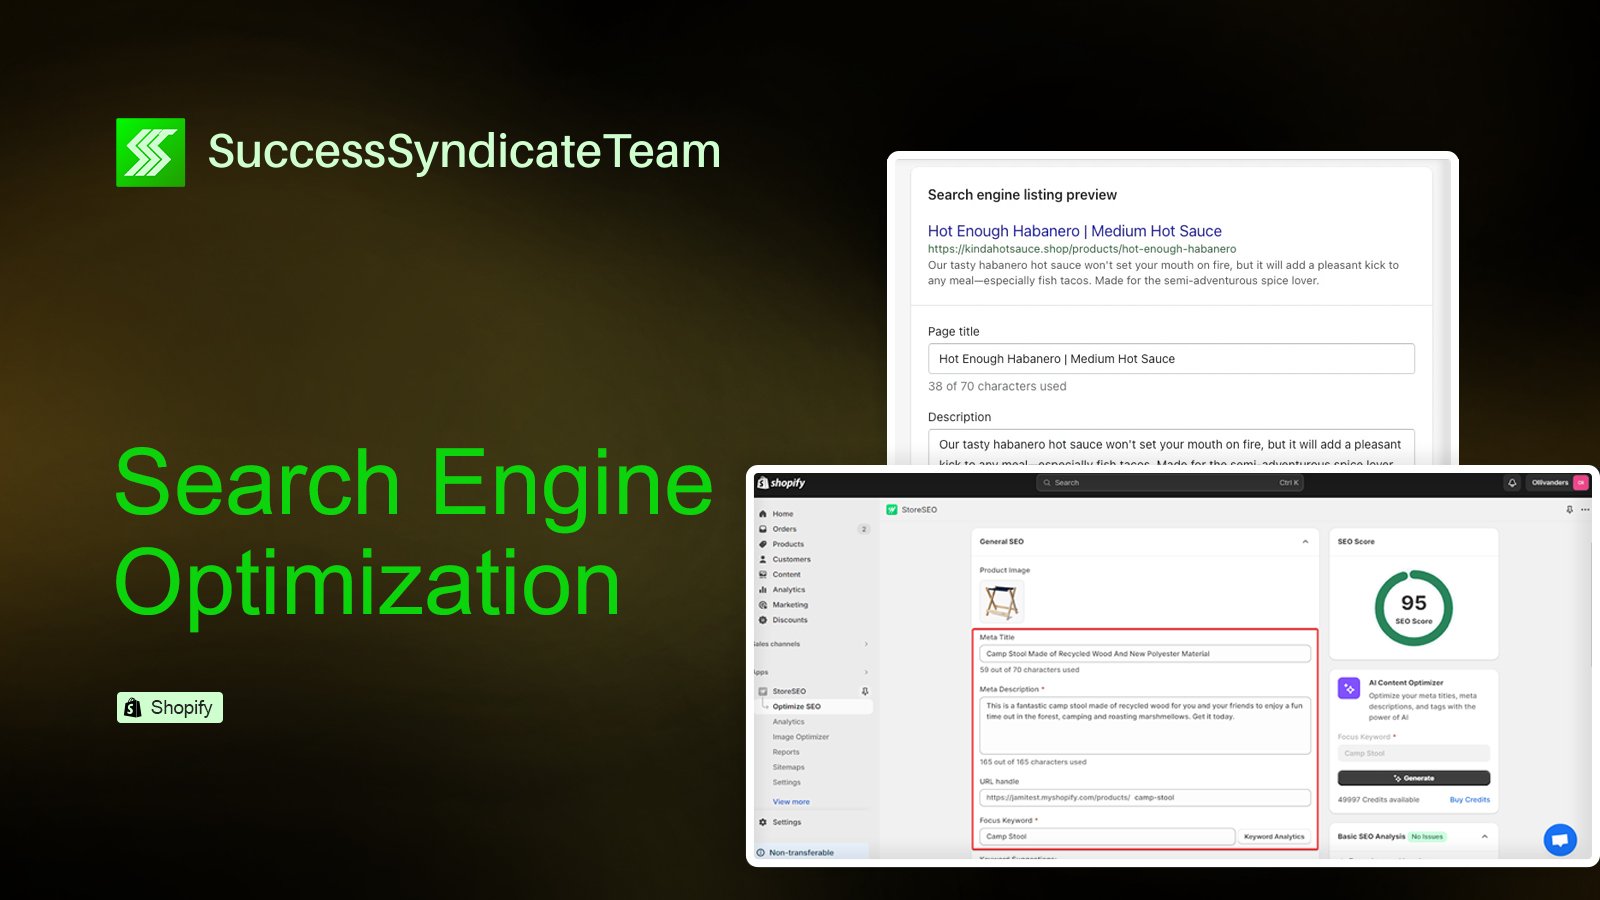Go to Image Optimizer under StoreSEO
The width and height of the screenshot is (1600, 900).
point(800,737)
